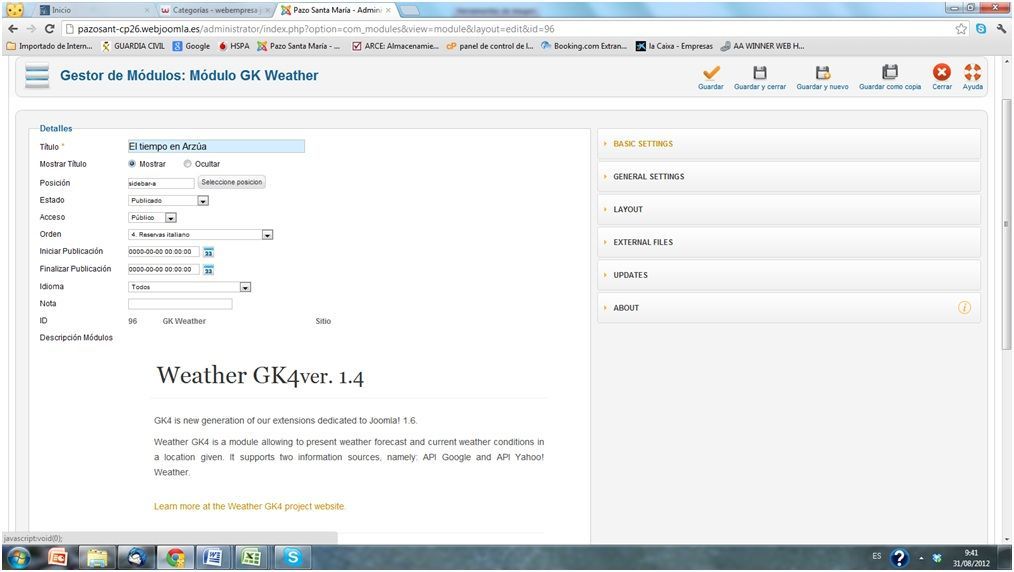Open Excel from the taskbar
Screen dimensions: 1014x572
click(251, 557)
